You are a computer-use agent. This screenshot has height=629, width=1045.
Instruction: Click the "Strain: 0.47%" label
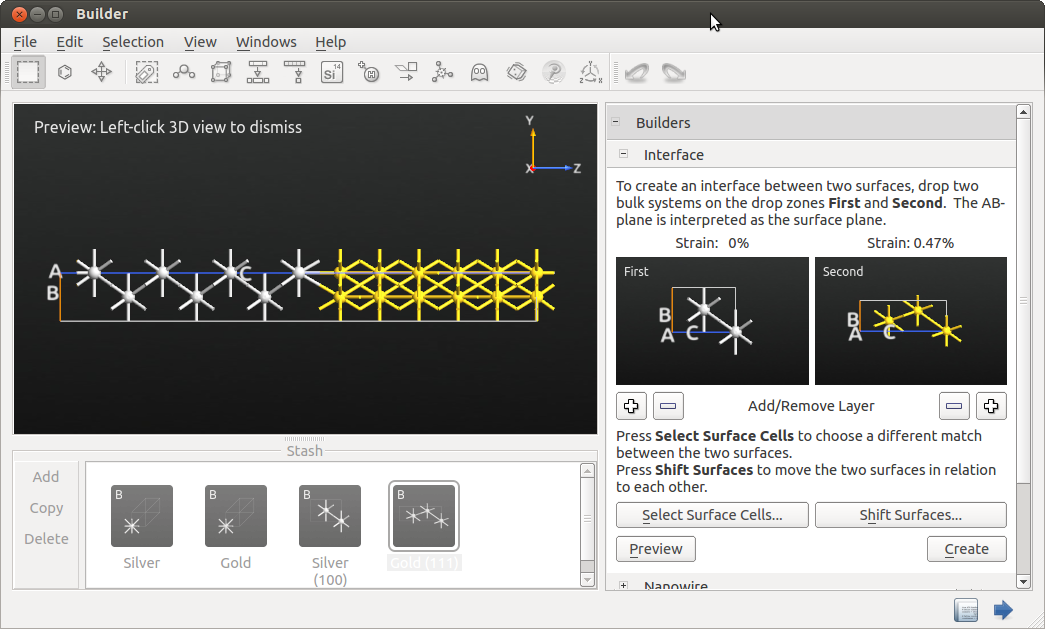[910, 243]
